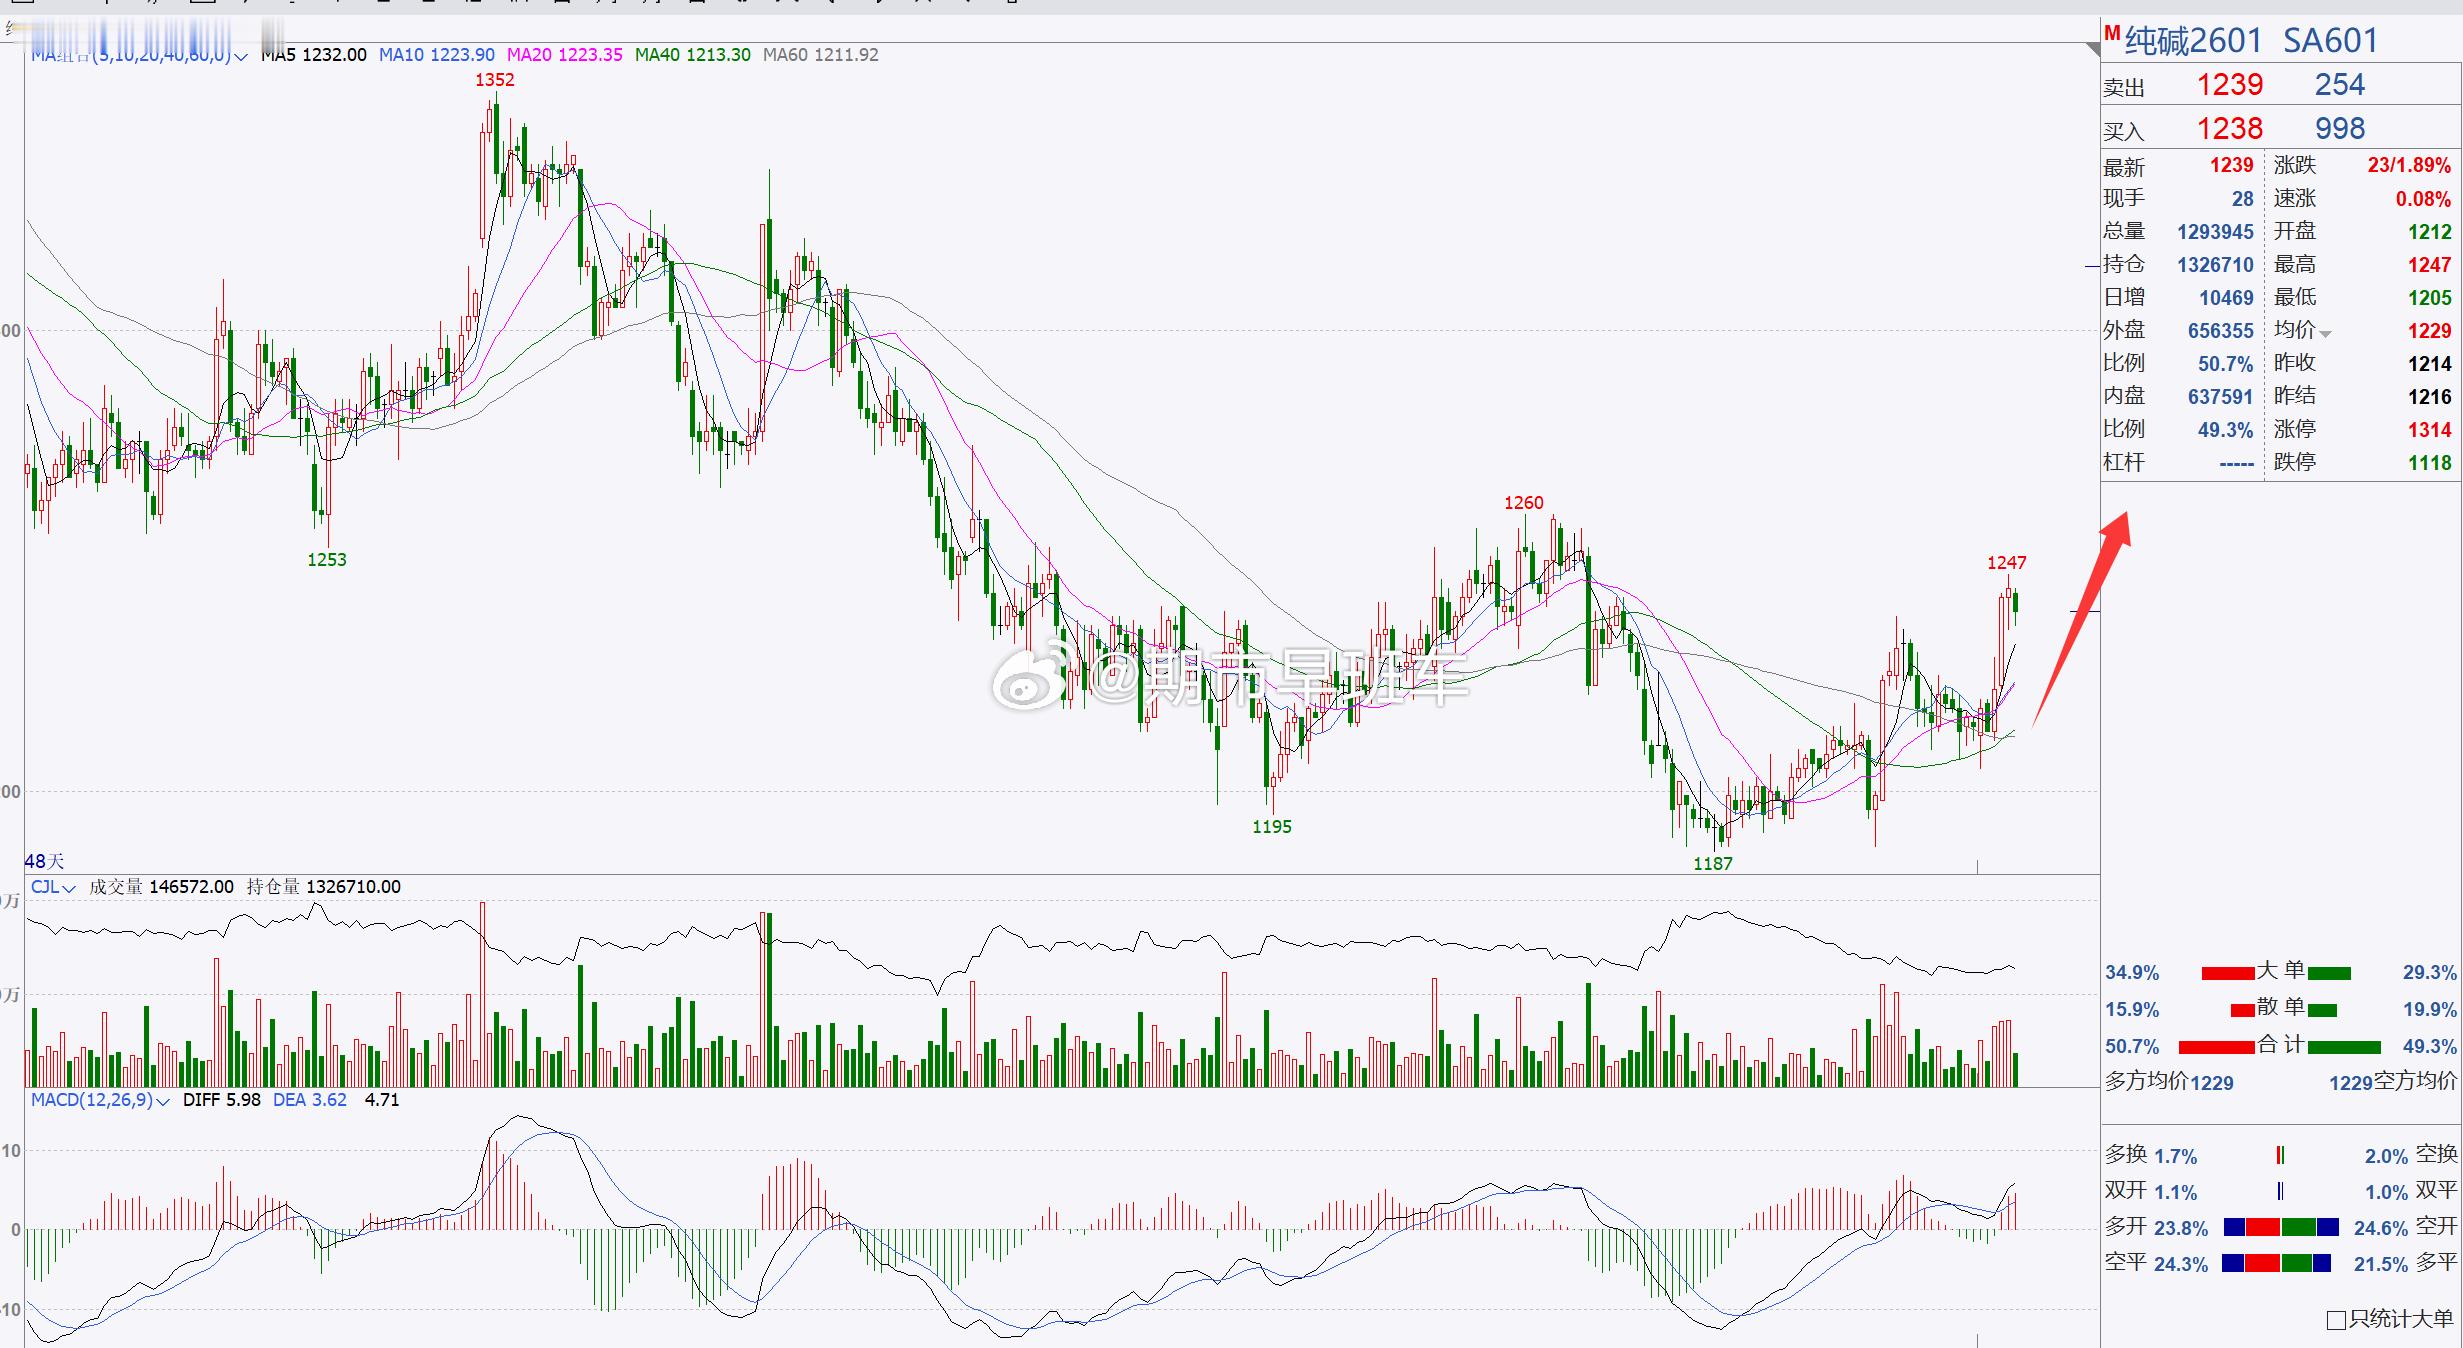This screenshot has width=2463, height=1348.
Task: Click the red 大单 buy bar
Action: [2227, 973]
